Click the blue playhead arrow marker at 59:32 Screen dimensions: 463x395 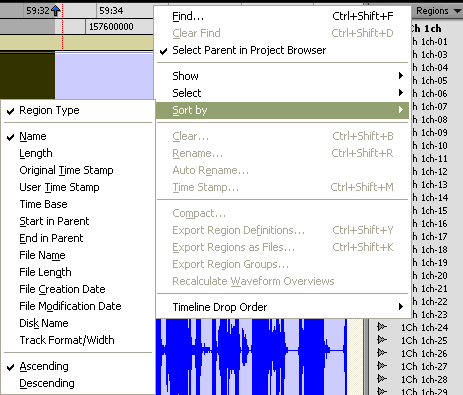(x=56, y=11)
